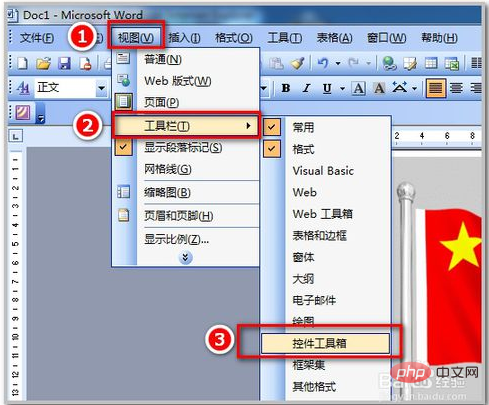The height and width of the screenshot is (405, 489).
Task: Toggle Italic formatting button
Action: click(x=306, y=88)
